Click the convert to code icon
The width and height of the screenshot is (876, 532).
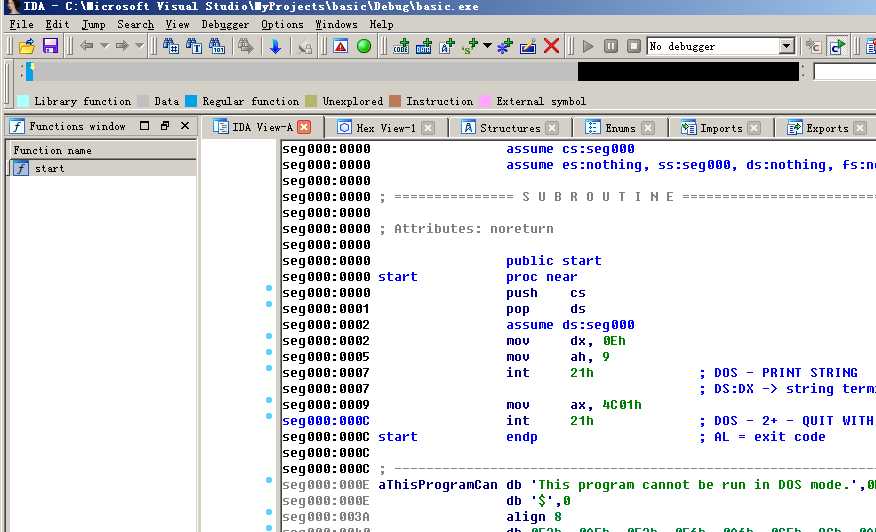pos(401,46)
